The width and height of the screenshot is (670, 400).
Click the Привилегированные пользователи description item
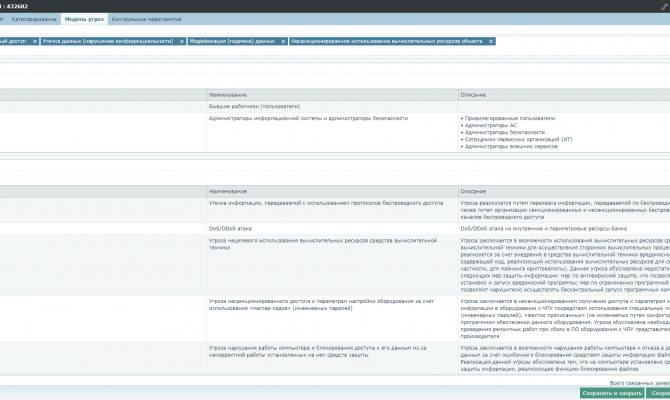pyautogui.click(x=508, y=118)
